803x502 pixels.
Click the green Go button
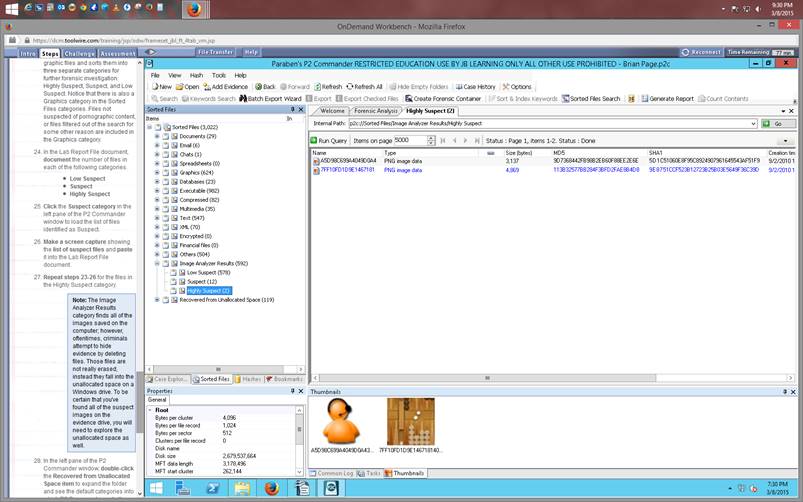coord(778,124)
